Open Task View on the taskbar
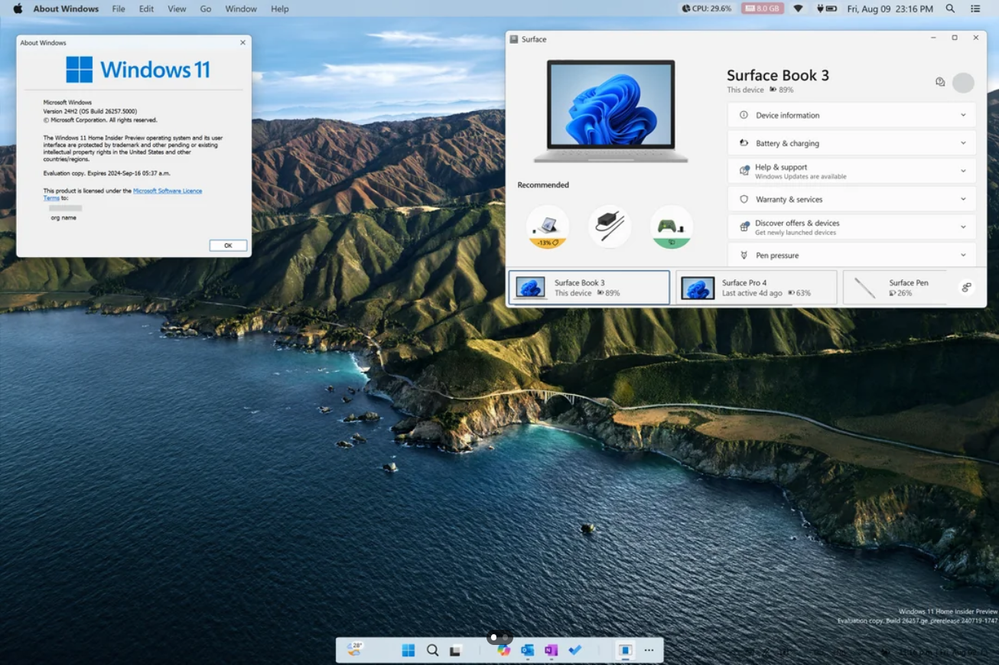Viewport: 999px width, 665px height. click(456, 650)
